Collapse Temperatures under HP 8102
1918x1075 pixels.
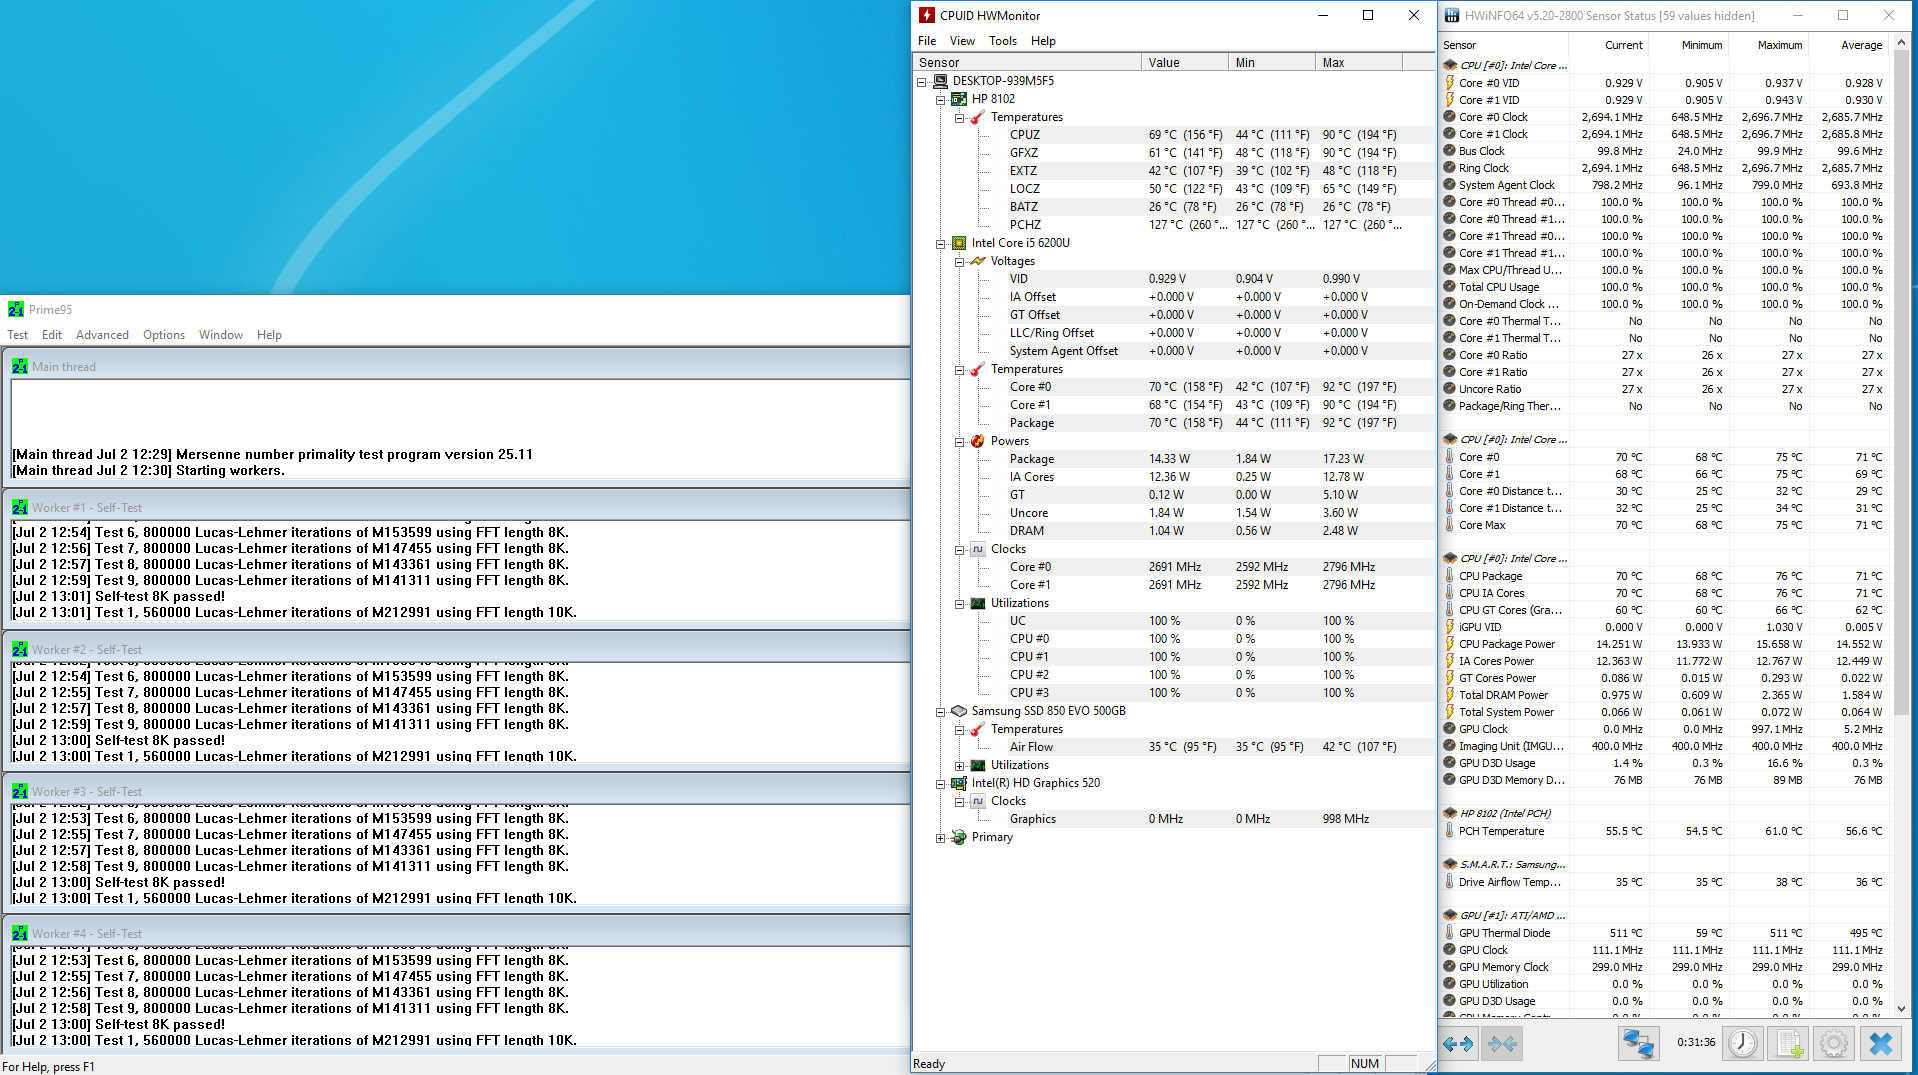960,118
